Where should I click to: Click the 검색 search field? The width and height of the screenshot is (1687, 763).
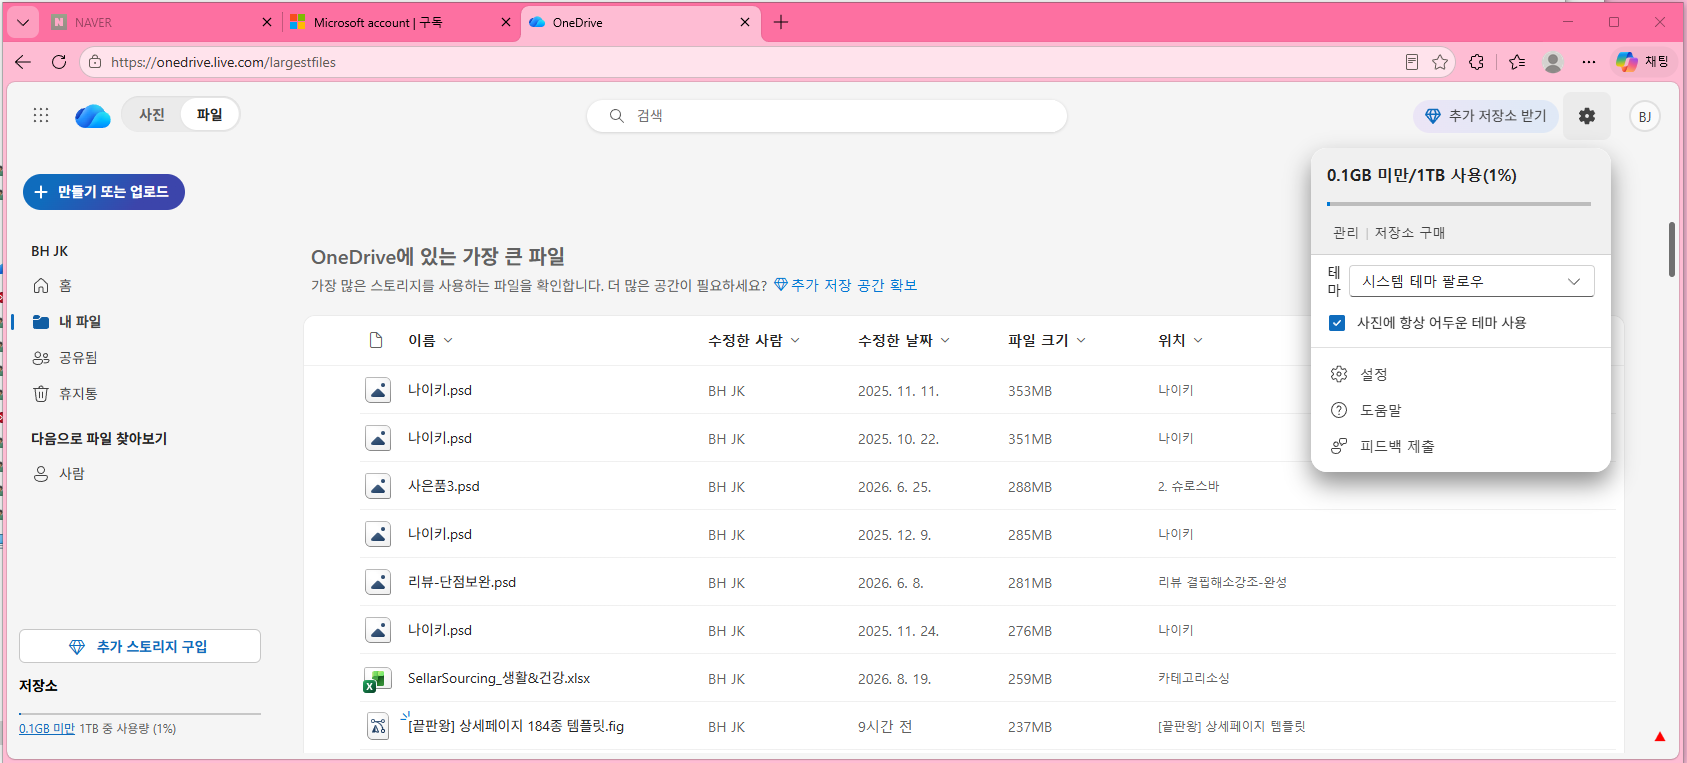[x=827, y=116]
